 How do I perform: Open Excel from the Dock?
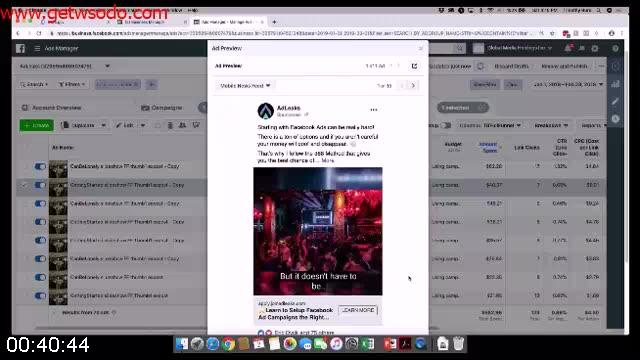coord(367,344)
